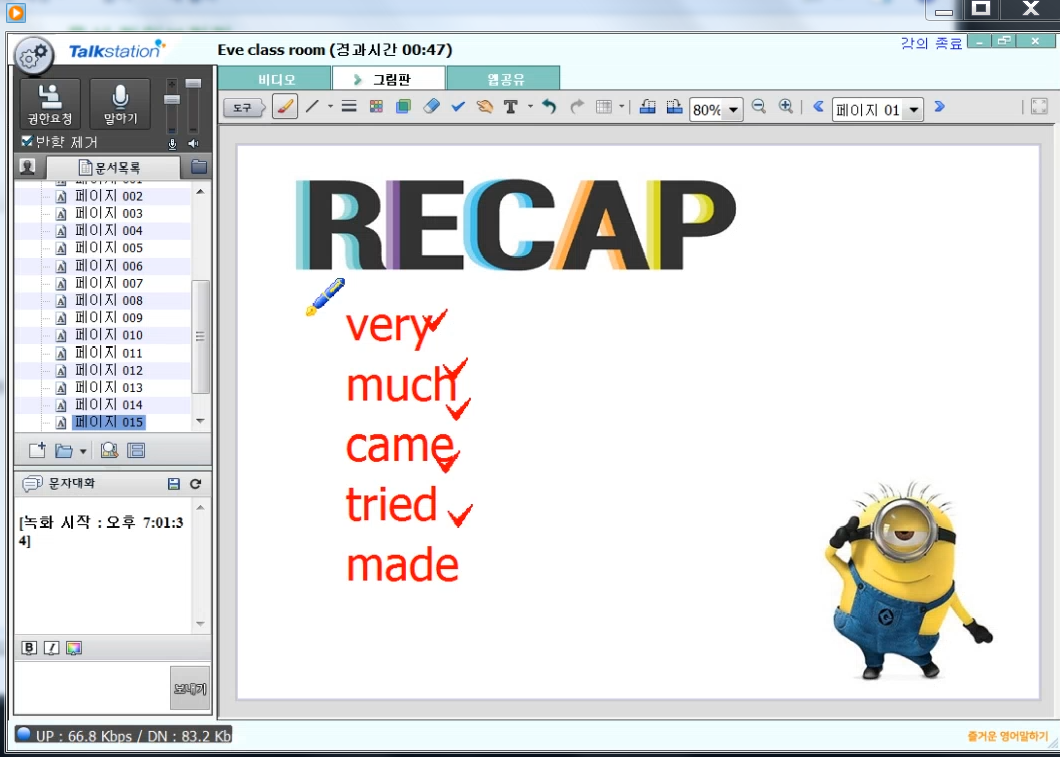This screenshot has height=757, width=1060.
Task: Click the microphone volume slider handle
Action: click(172, 100)
